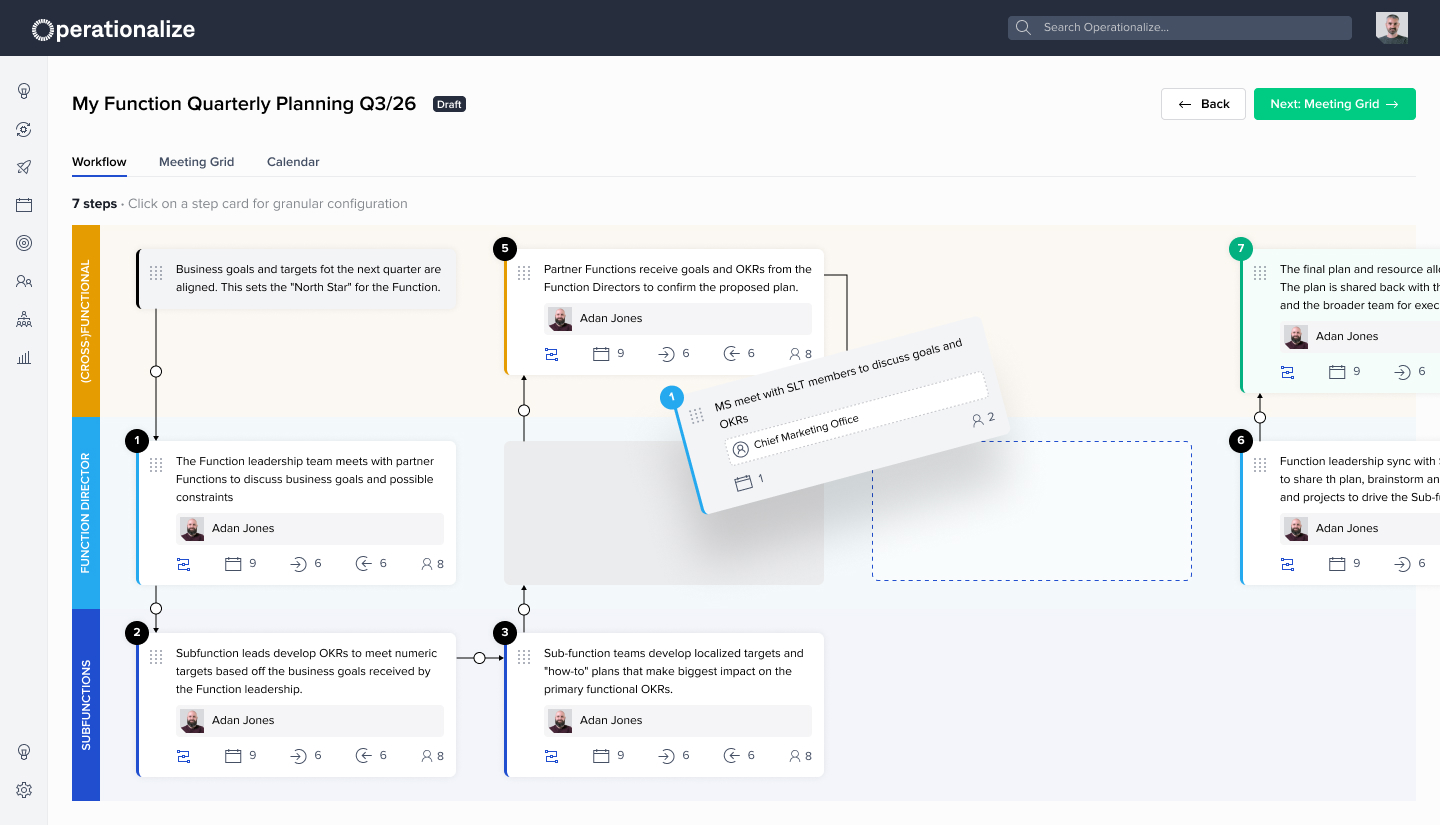Viewport: 1440px width, 825px height.
Task: Open the rocket icon in sidebar
Action: (x=24, y=167)
